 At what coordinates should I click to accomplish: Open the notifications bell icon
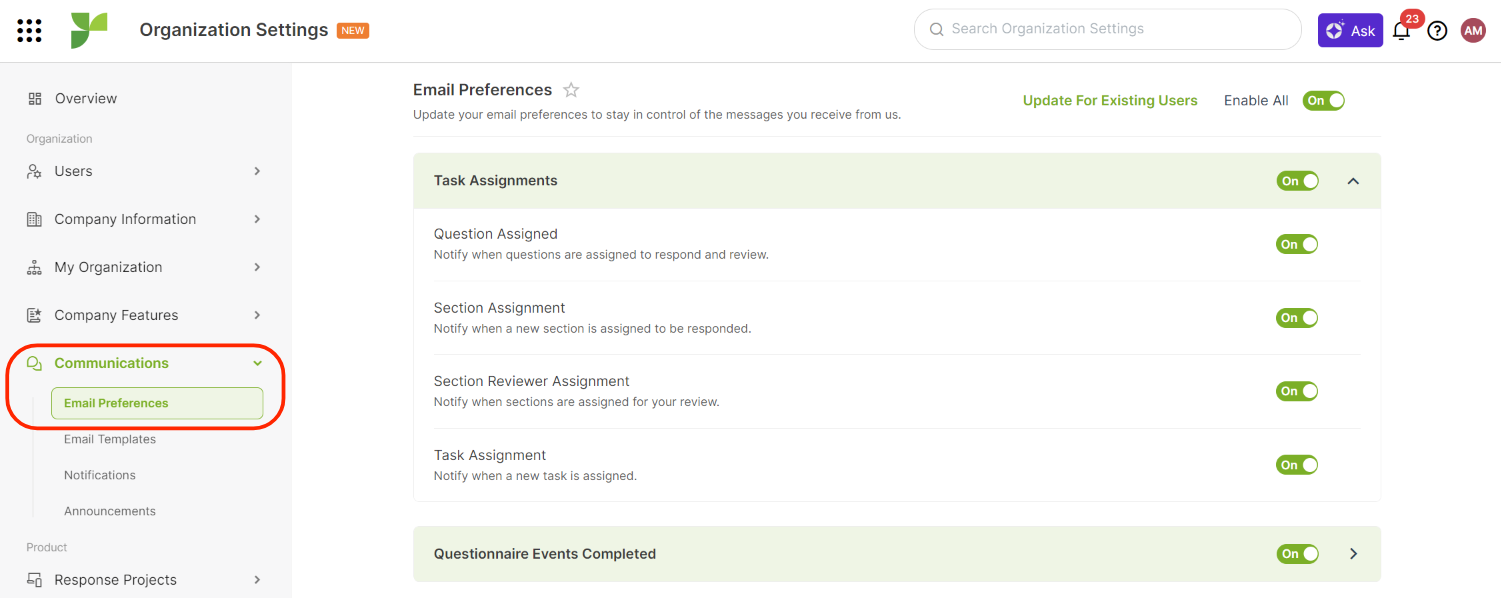point(1401,31)
